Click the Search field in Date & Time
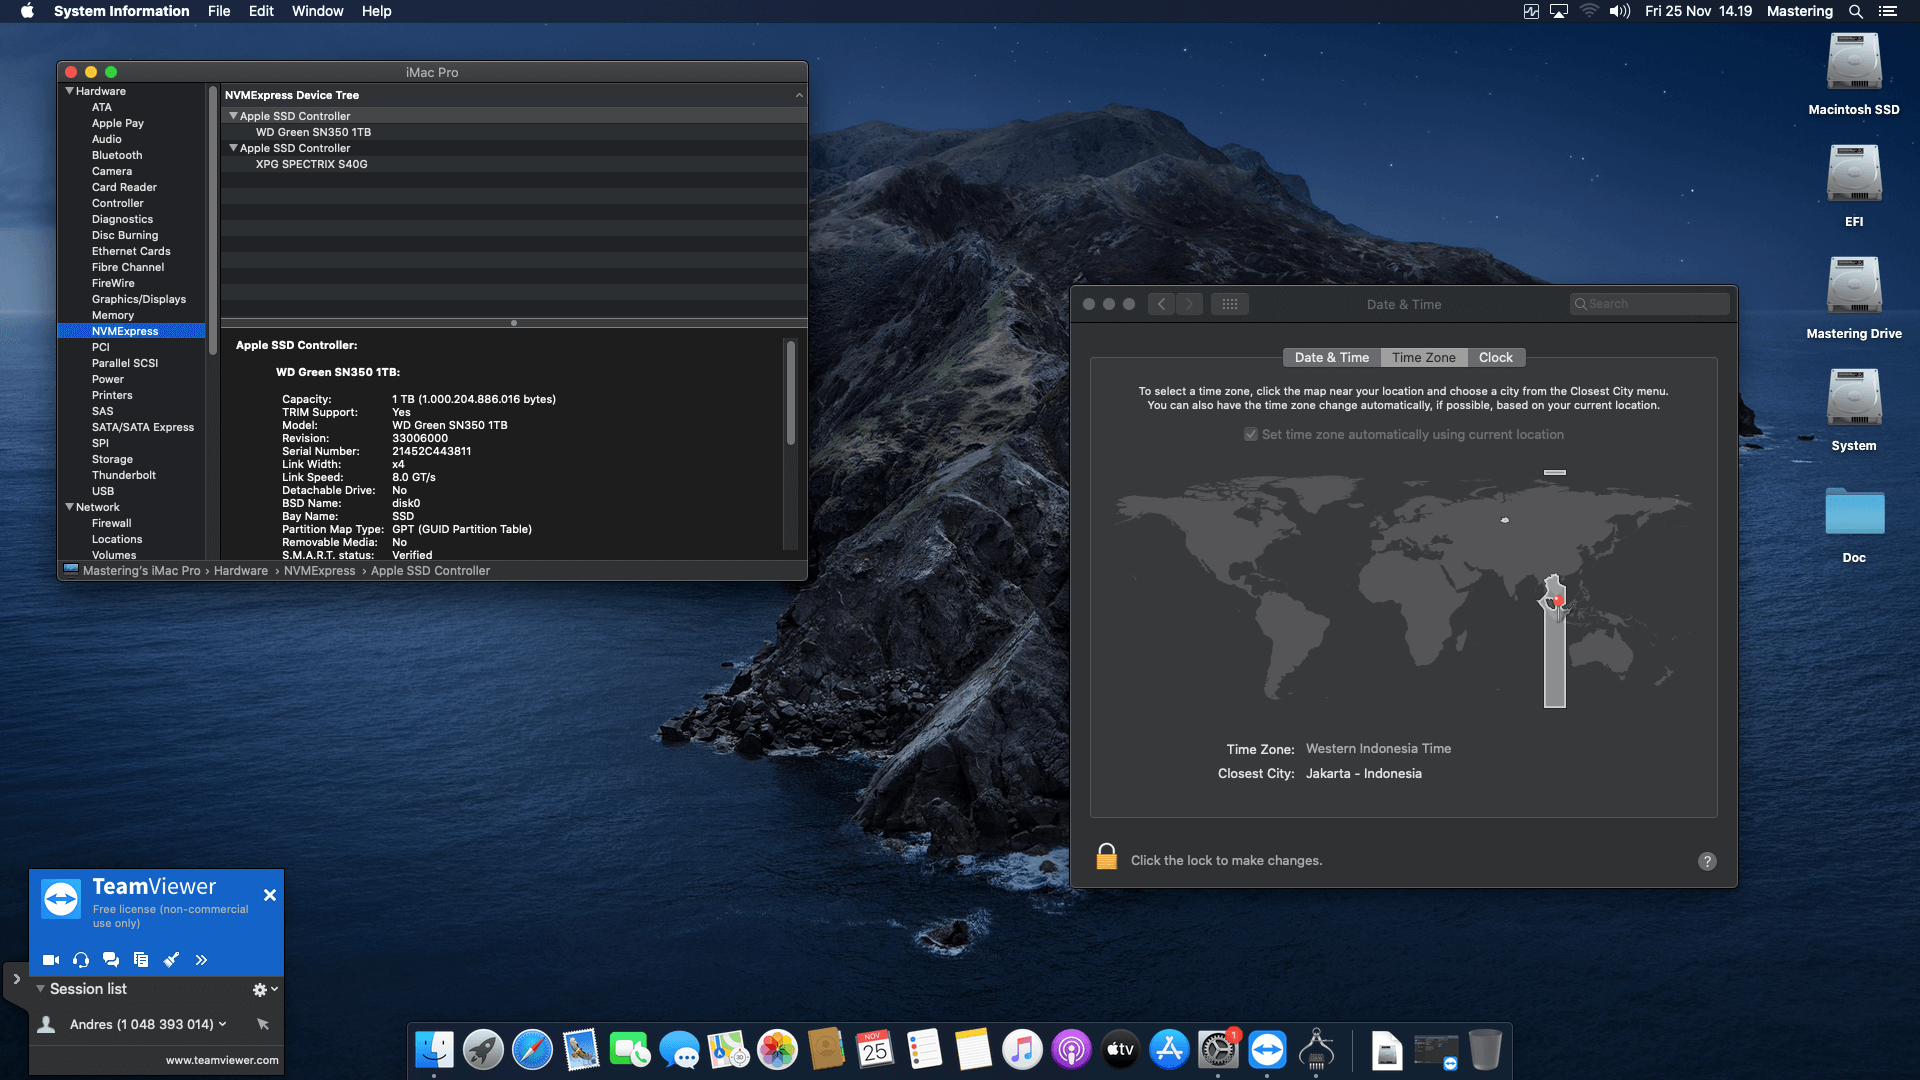 1650,304
